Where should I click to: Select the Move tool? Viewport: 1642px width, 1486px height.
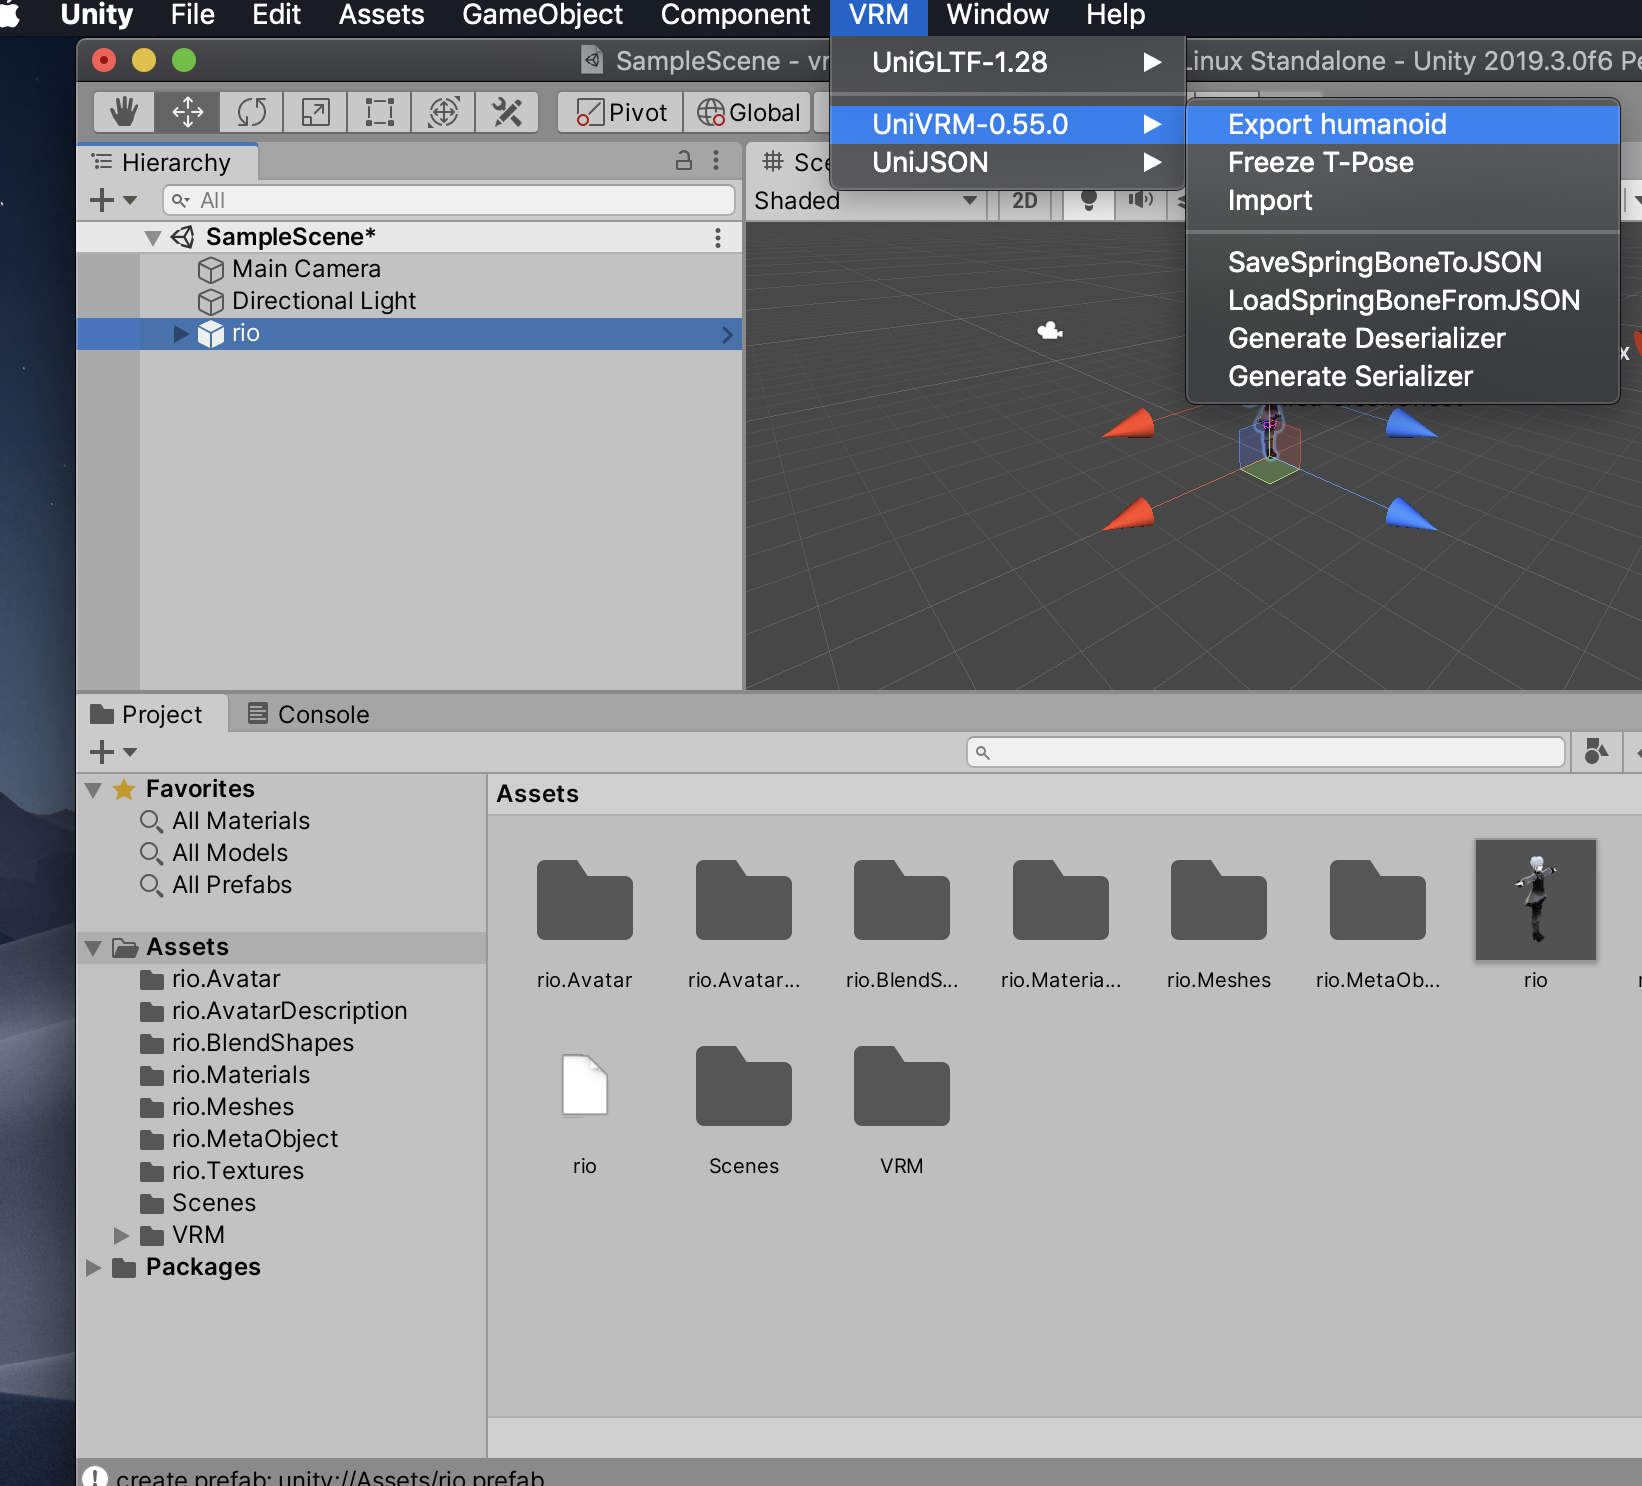[x=187, y=112]
